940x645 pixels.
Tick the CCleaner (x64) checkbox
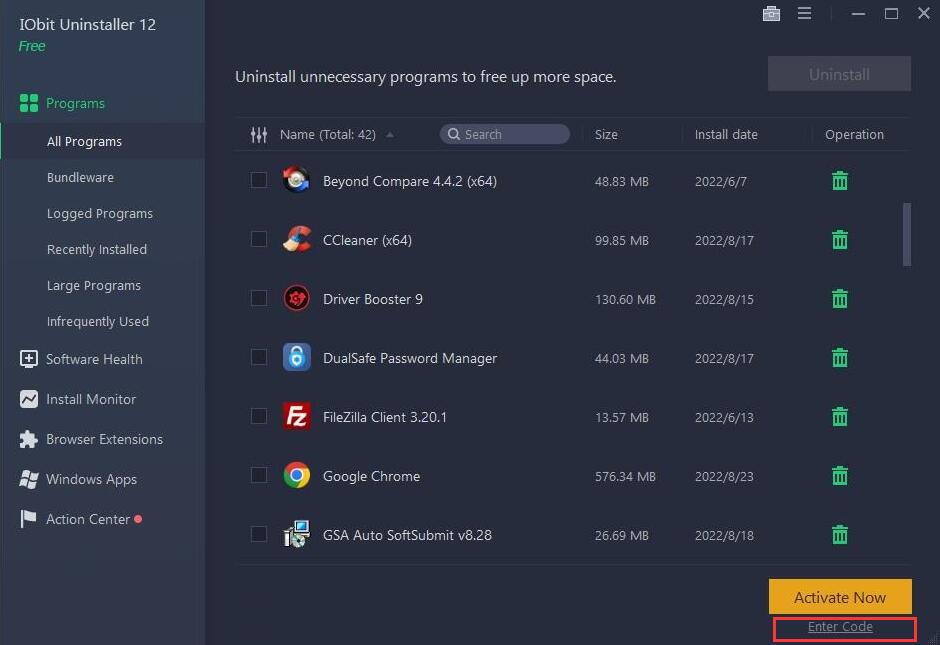tap(259, 239)
